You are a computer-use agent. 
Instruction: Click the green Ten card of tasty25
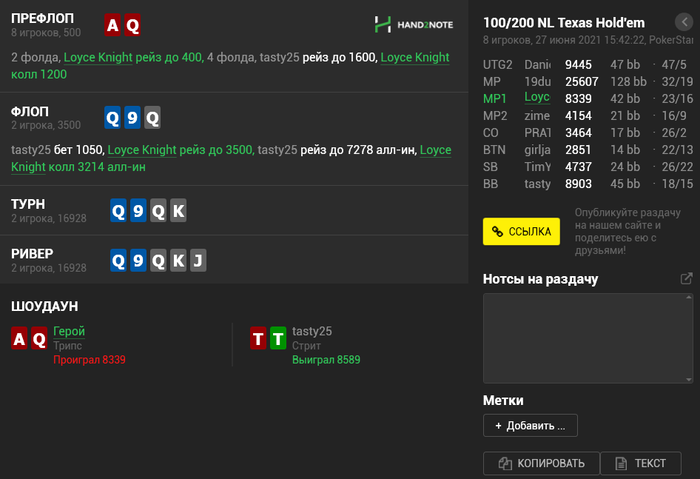[278, 338]
